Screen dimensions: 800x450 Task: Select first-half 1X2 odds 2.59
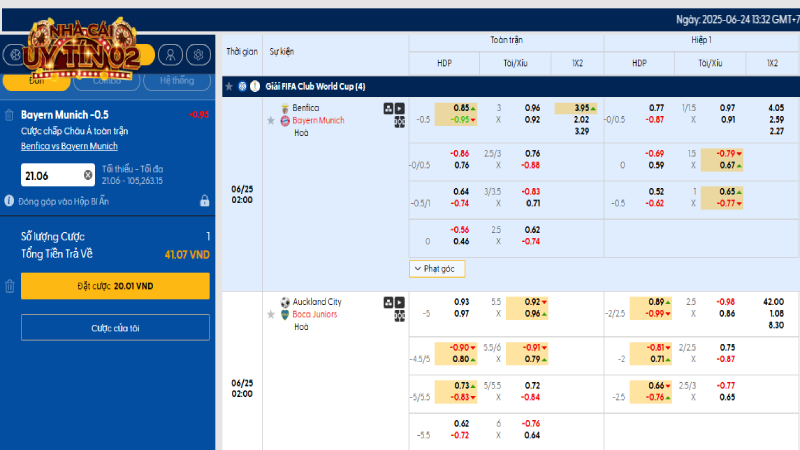click(x=776, y=120)
